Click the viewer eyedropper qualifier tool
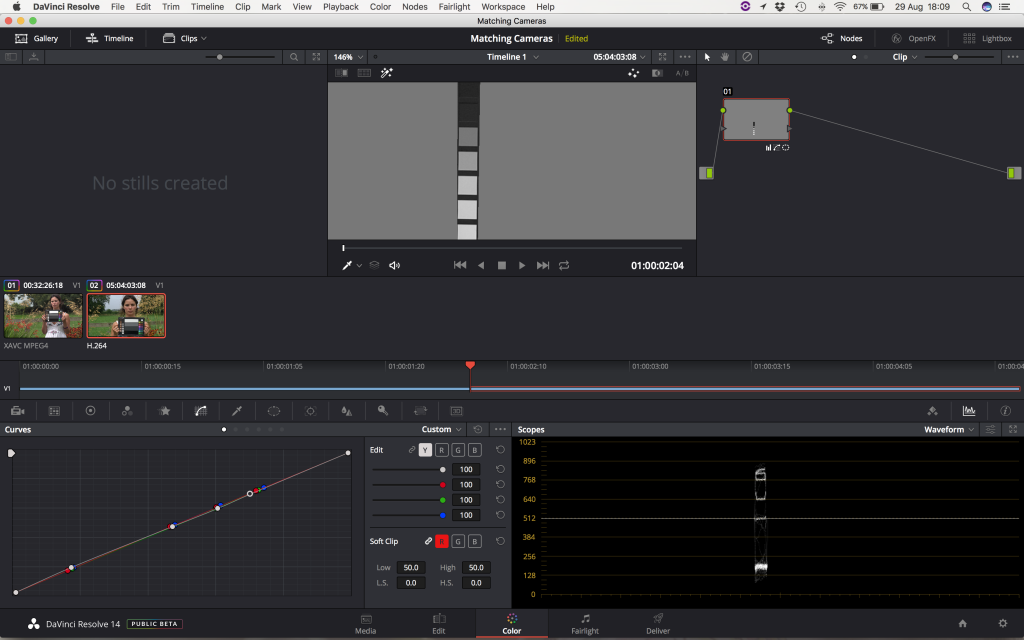 [x=347, y=265]
